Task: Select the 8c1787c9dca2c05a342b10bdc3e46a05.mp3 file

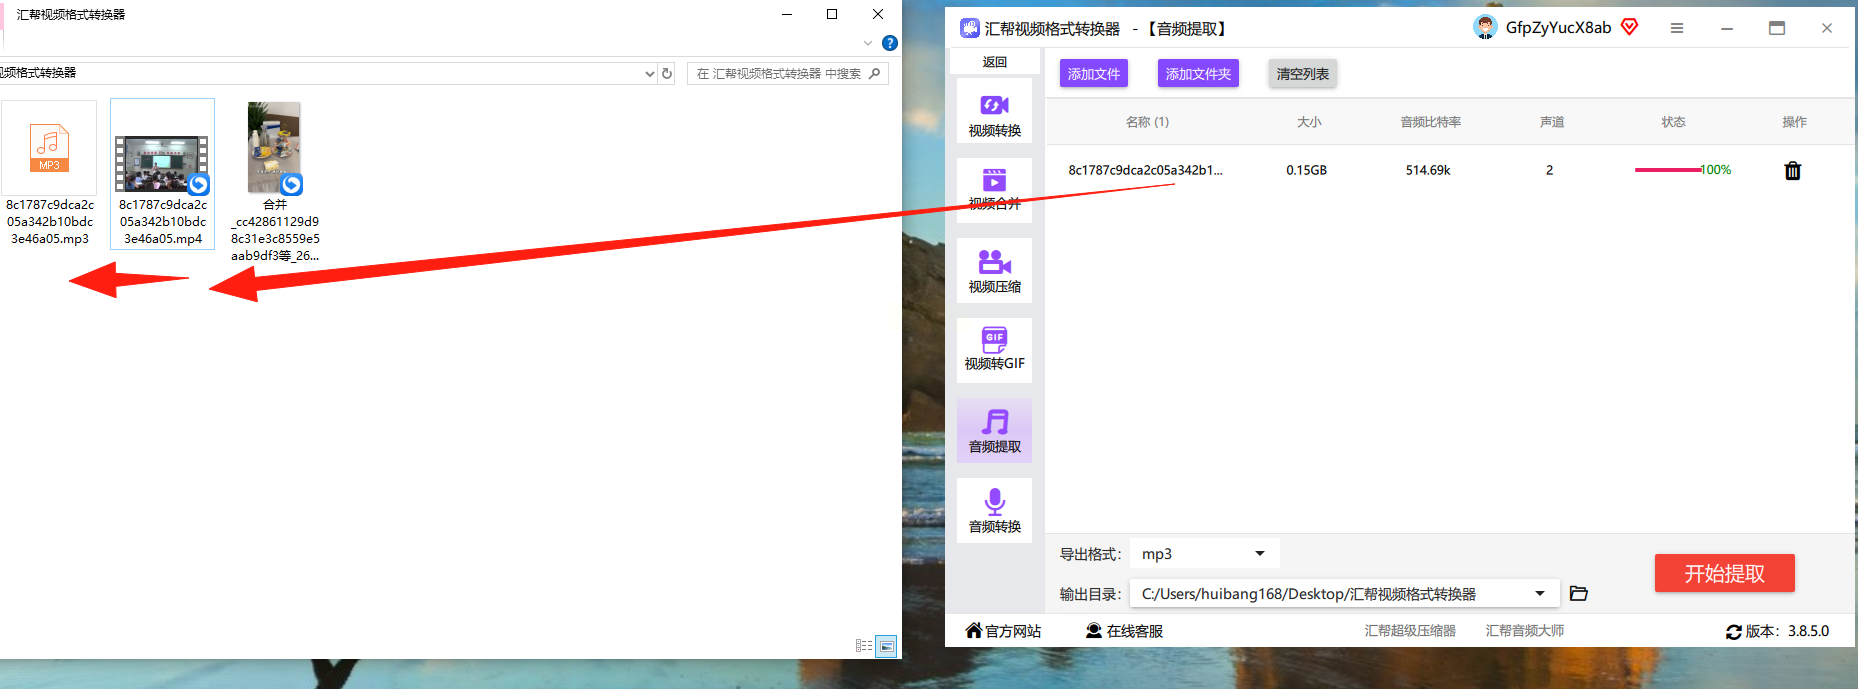Action: click(50, 174)
